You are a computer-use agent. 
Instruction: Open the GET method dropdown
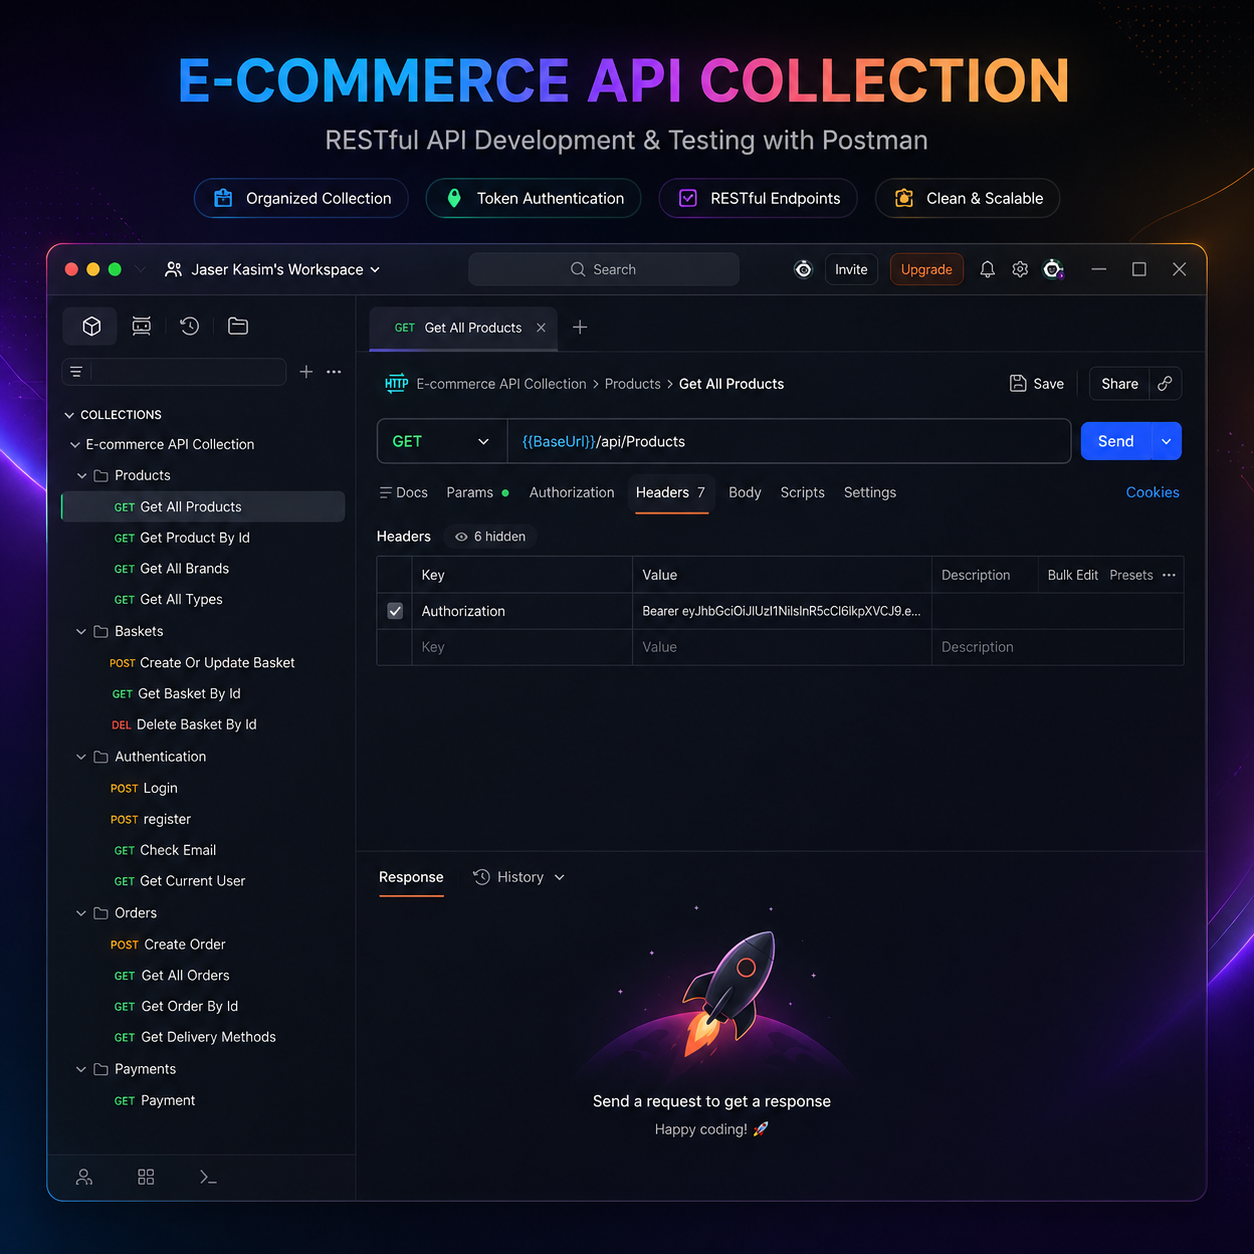tap(442, 441)
